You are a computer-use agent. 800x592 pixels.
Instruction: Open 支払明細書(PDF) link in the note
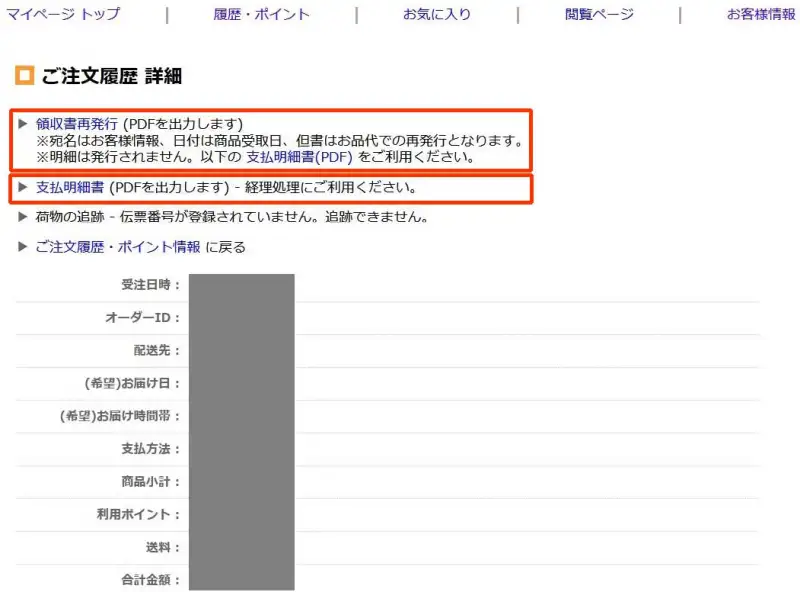pos(299,157)
